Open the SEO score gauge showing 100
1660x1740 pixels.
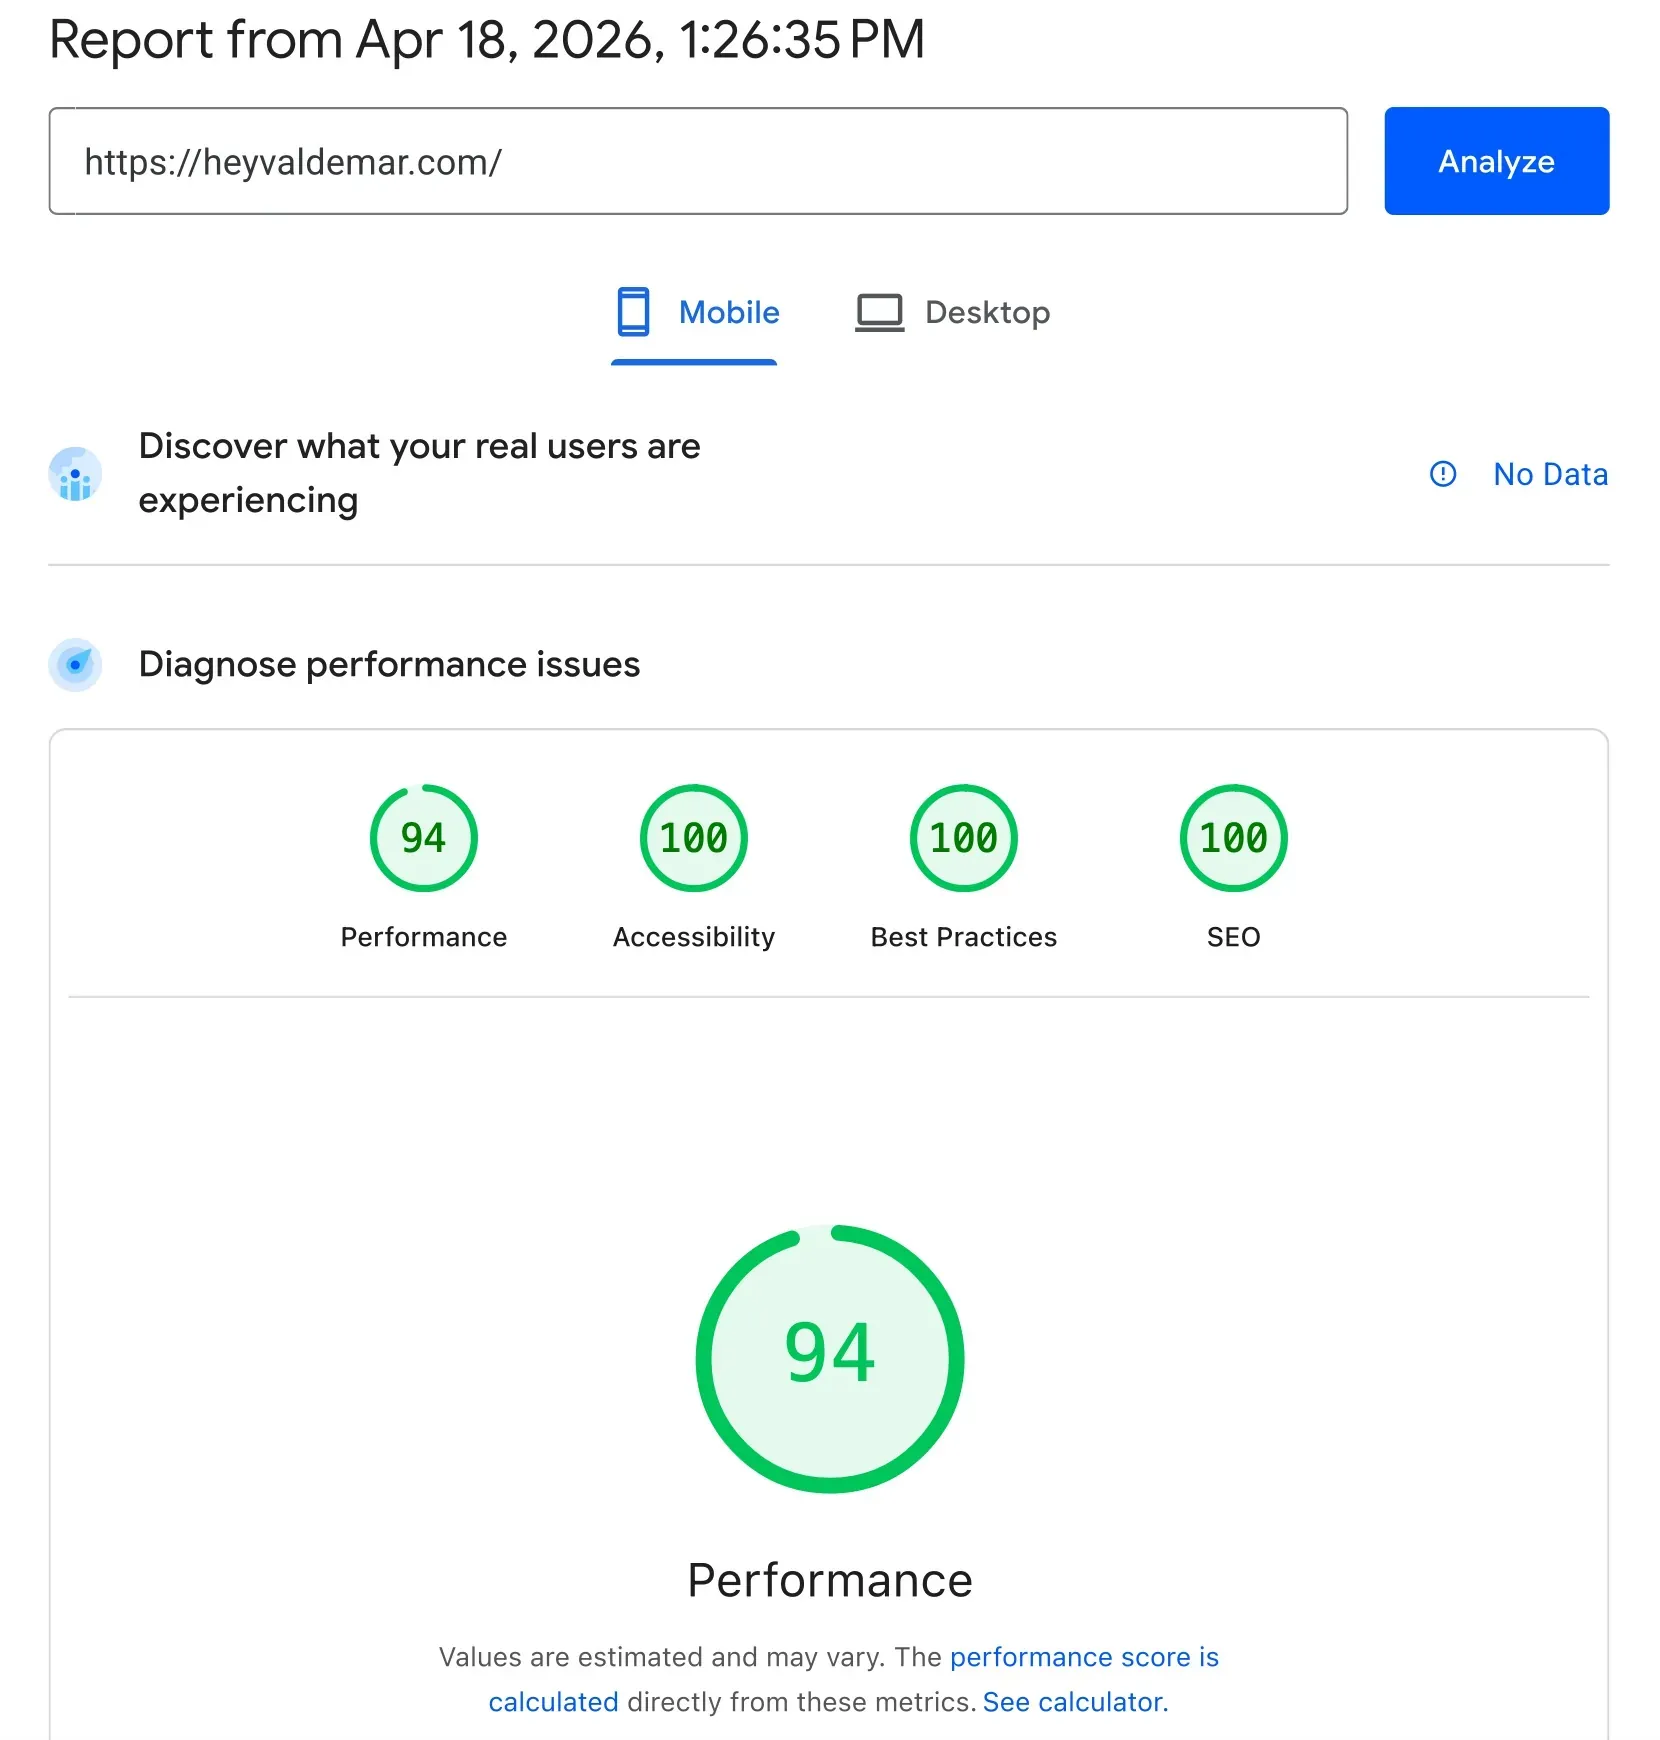click(x=1232, y=838)
